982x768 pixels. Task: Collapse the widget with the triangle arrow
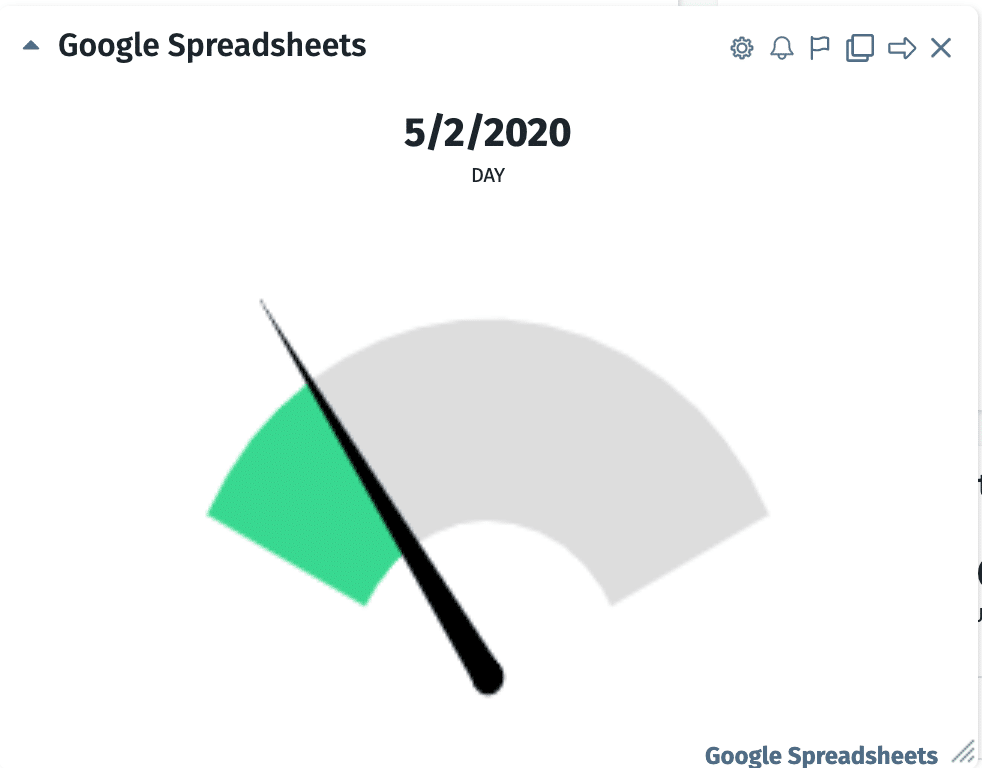pos(31,45)
